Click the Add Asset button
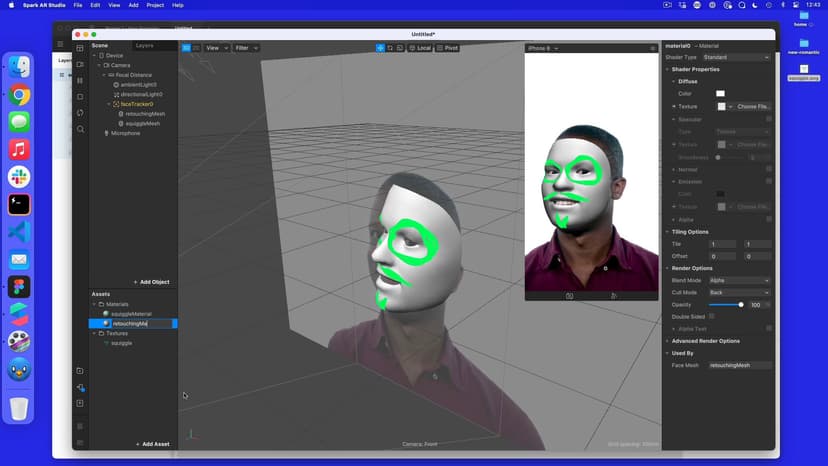 click(153, 444)
